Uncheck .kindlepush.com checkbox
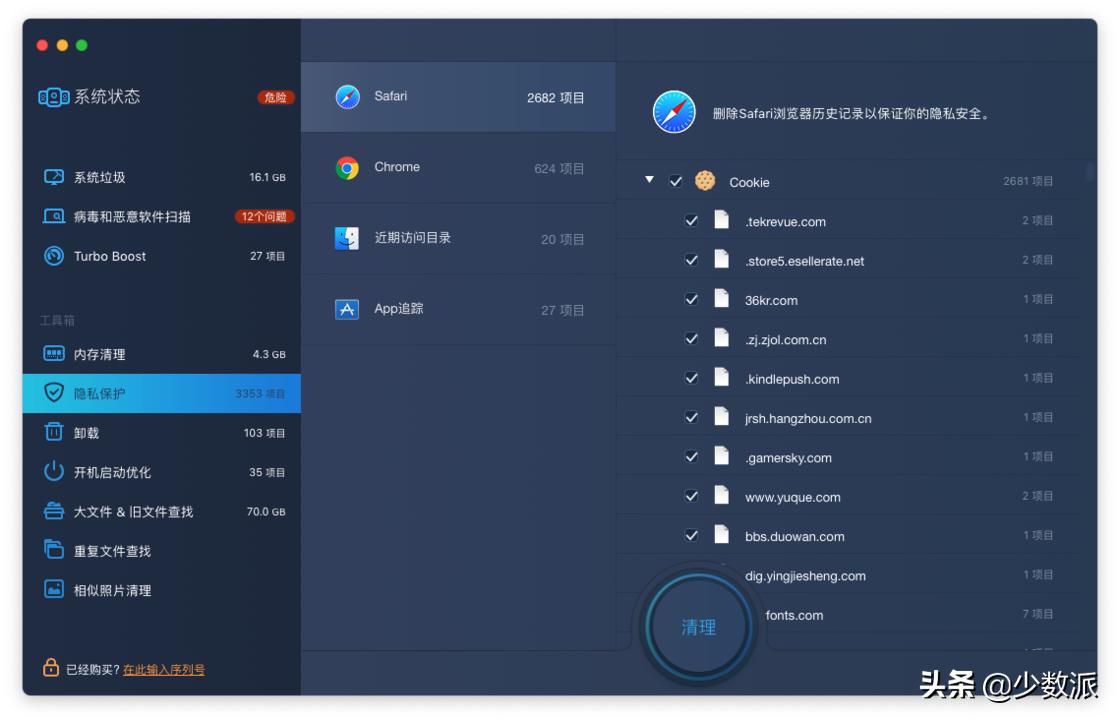This screenshot has height=722, width=1120. [691, 378]
